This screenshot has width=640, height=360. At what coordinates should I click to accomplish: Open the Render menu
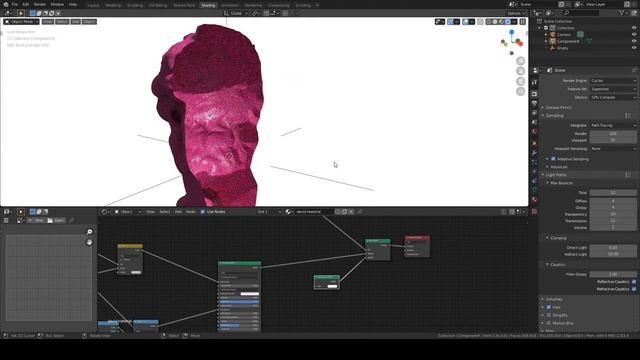pos(40,4)
